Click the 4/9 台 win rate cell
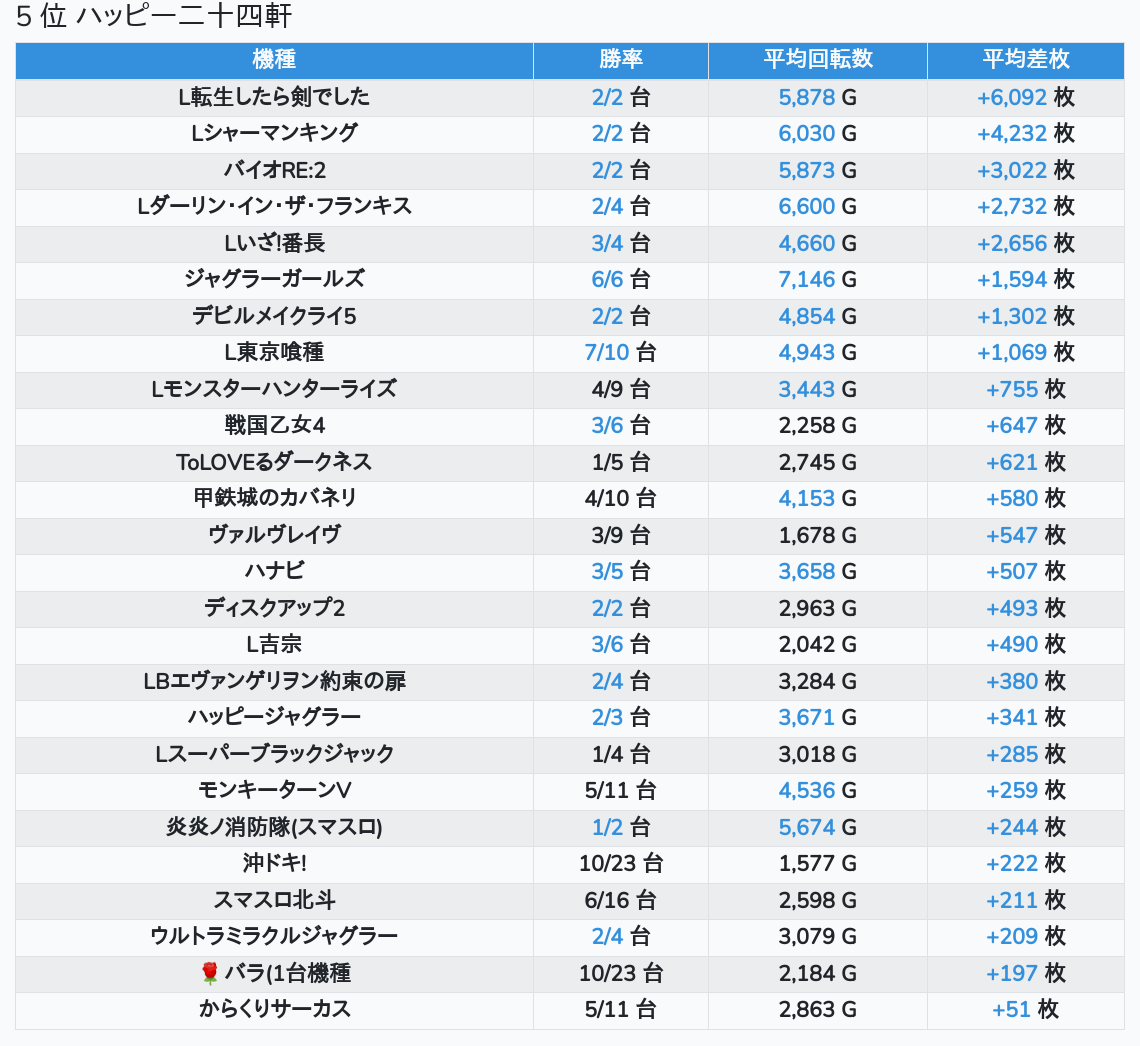 click(x=621, y=389)
